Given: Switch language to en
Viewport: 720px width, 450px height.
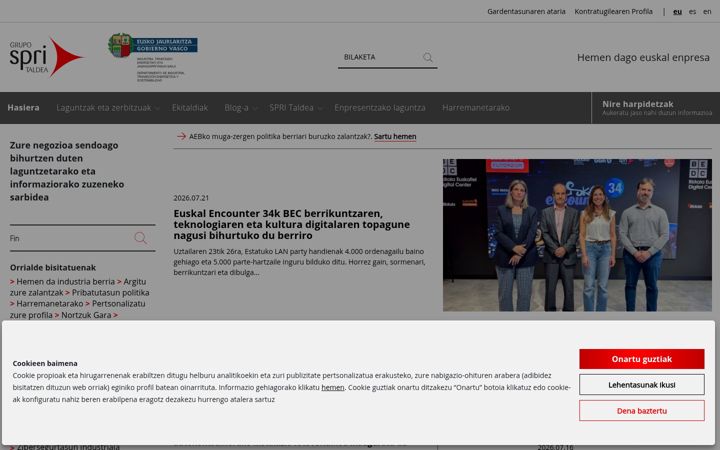Looking at the screenshot, I should click(x=707, y=11).
